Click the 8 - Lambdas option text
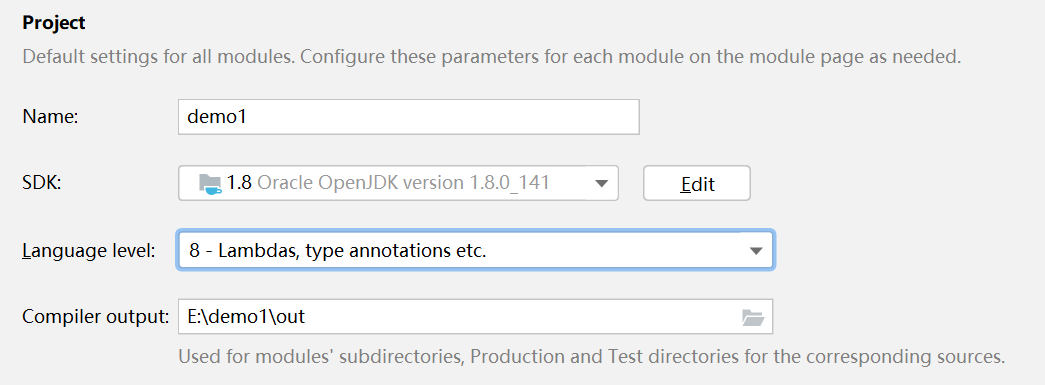Image resolution: width=1045 pixels, height=385 pixels. point(337,251)
